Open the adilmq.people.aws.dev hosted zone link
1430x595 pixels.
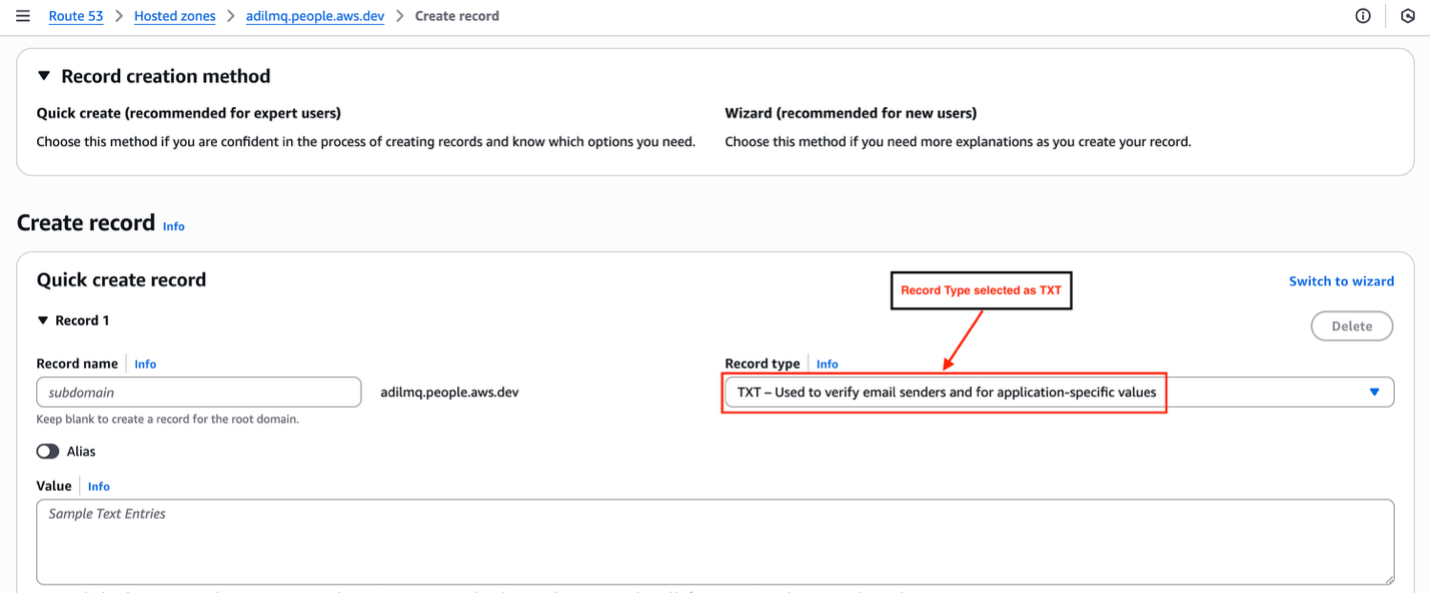click(315, 15)
